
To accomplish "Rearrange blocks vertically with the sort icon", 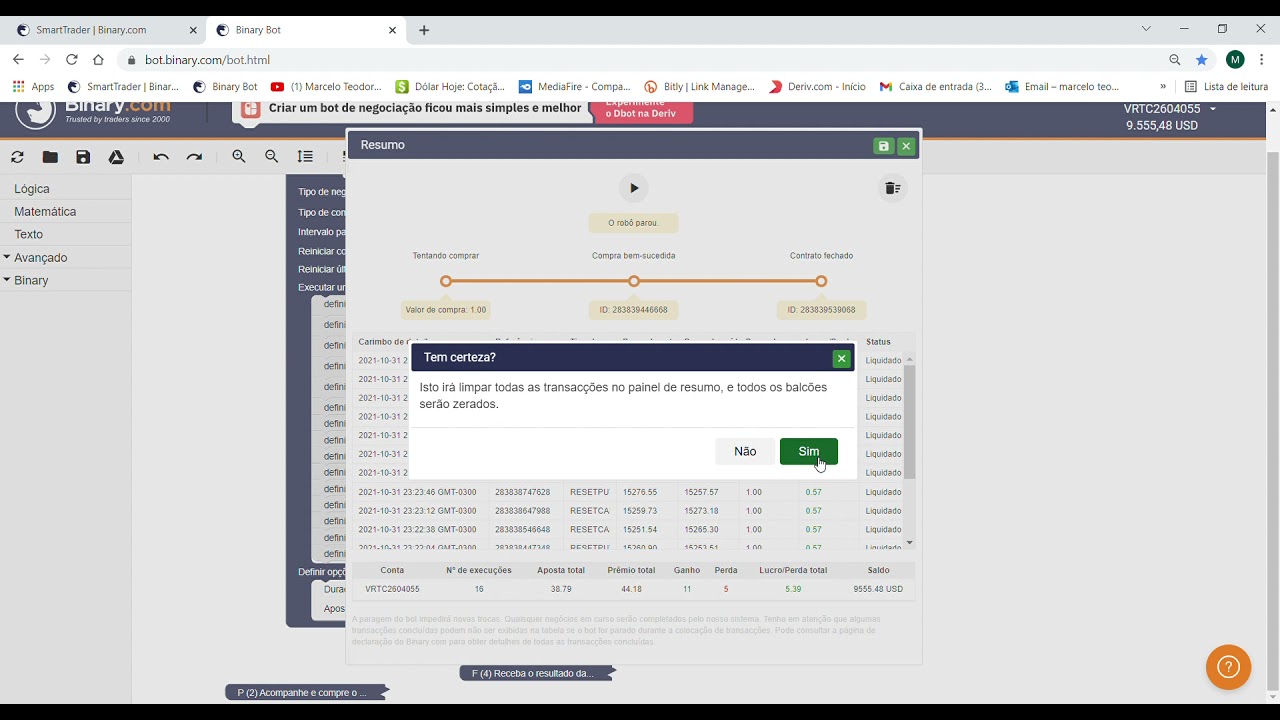I will [305, 157].
